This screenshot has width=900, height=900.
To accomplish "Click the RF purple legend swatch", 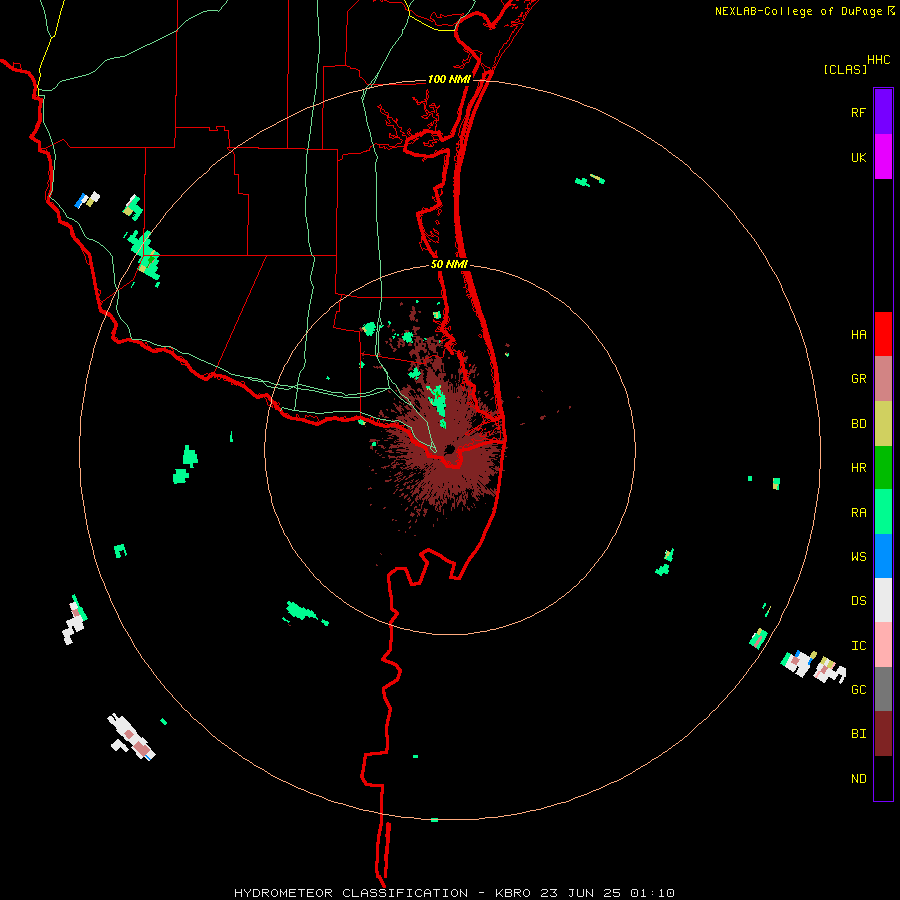I will coord(883,112).
